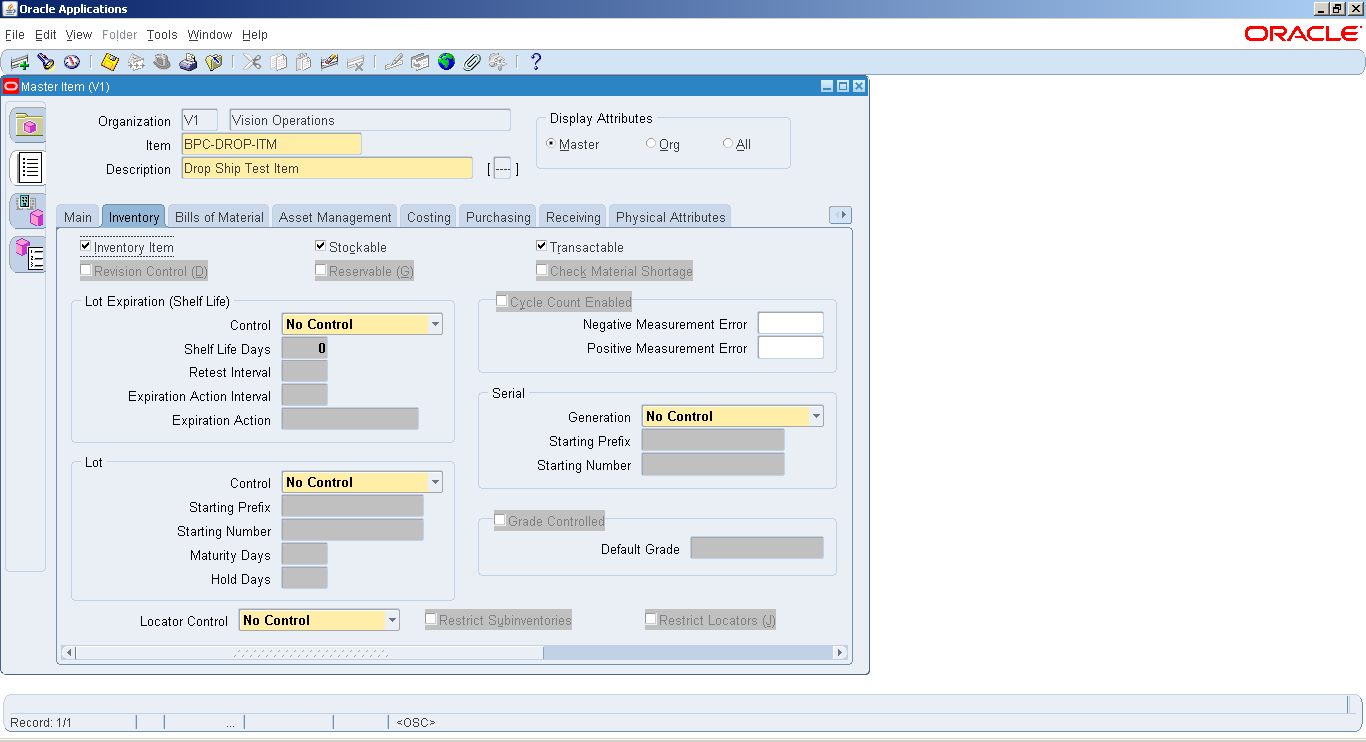Image resolution: width=1366 pixels, height=742 pixels.
Task: Switch to the Main tab
Action: coord(78,217)
